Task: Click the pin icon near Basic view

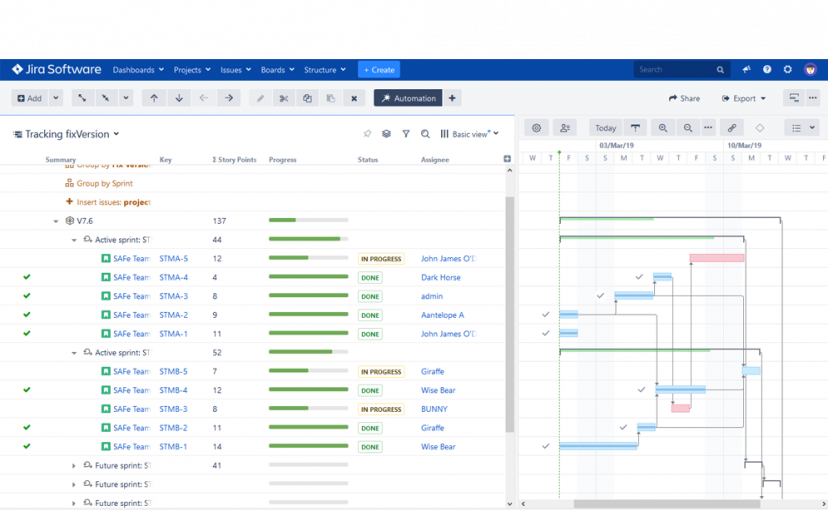Action: (x=368, y=134)
